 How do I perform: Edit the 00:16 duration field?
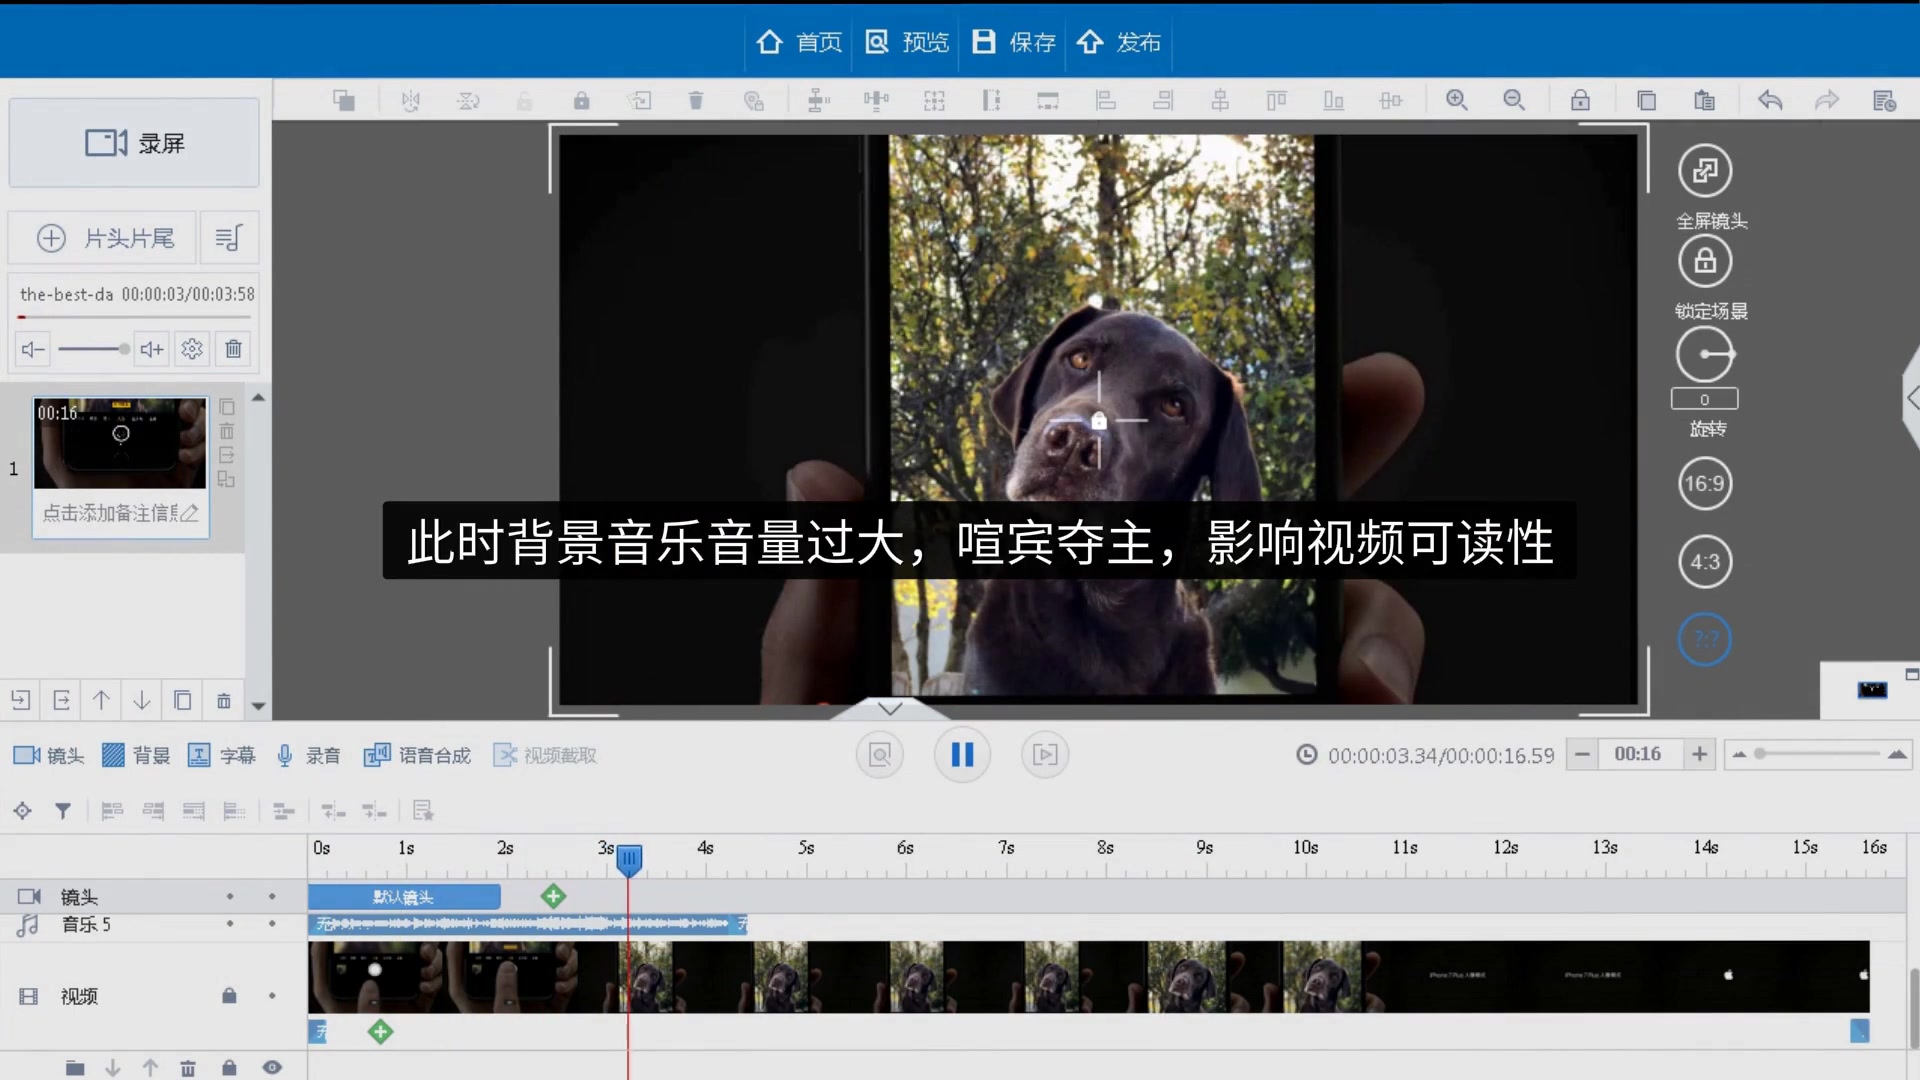(x=1640, y=754)
